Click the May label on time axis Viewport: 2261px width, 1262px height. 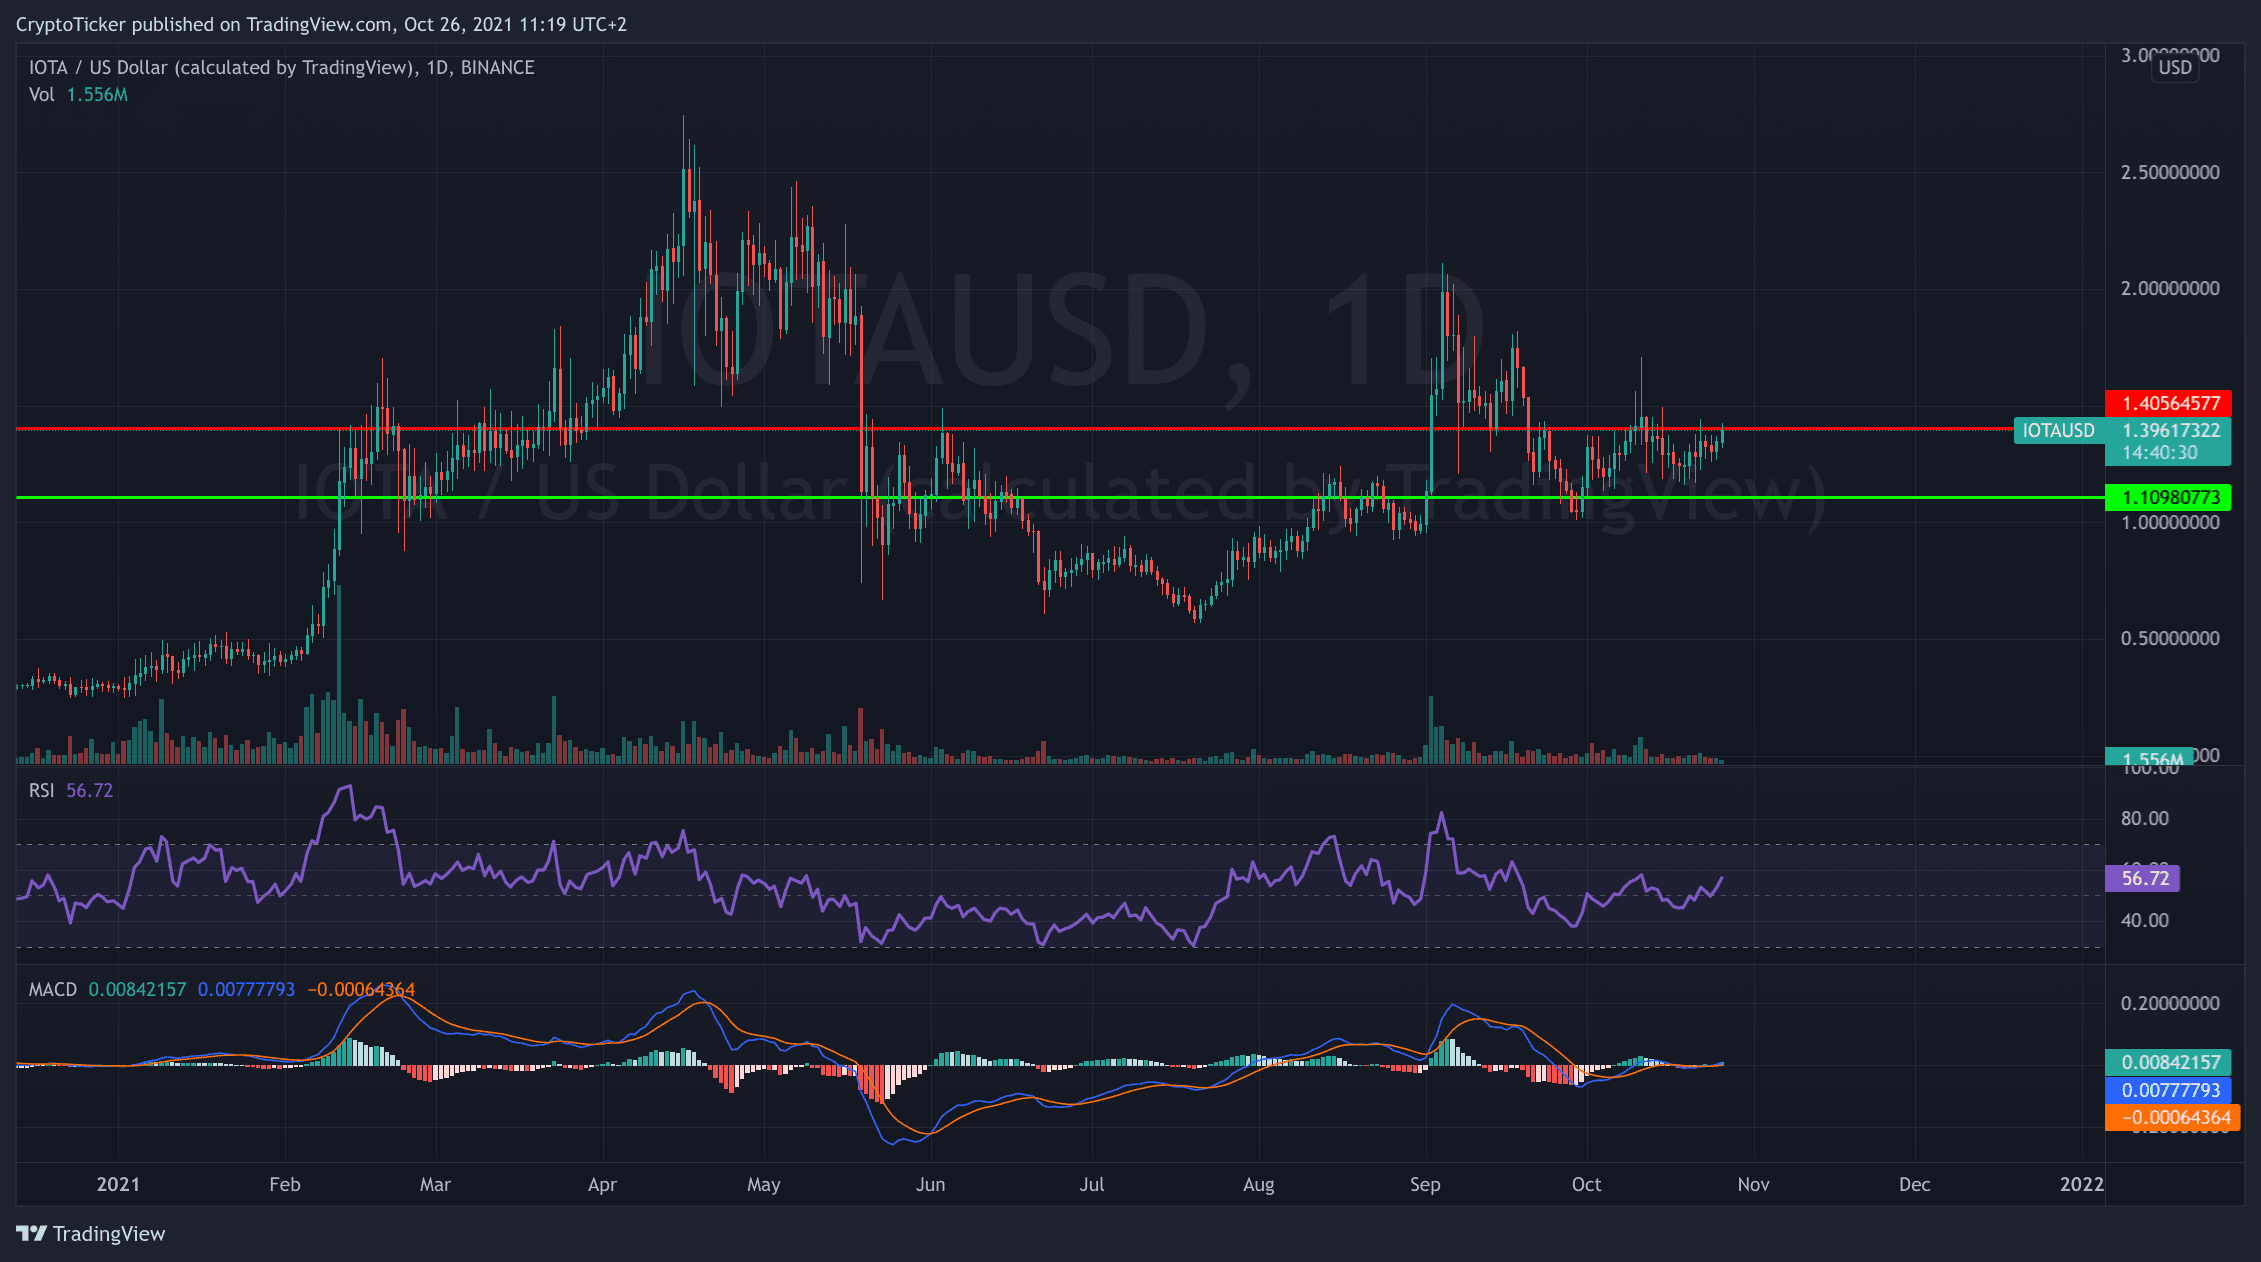pos(763,1185)
